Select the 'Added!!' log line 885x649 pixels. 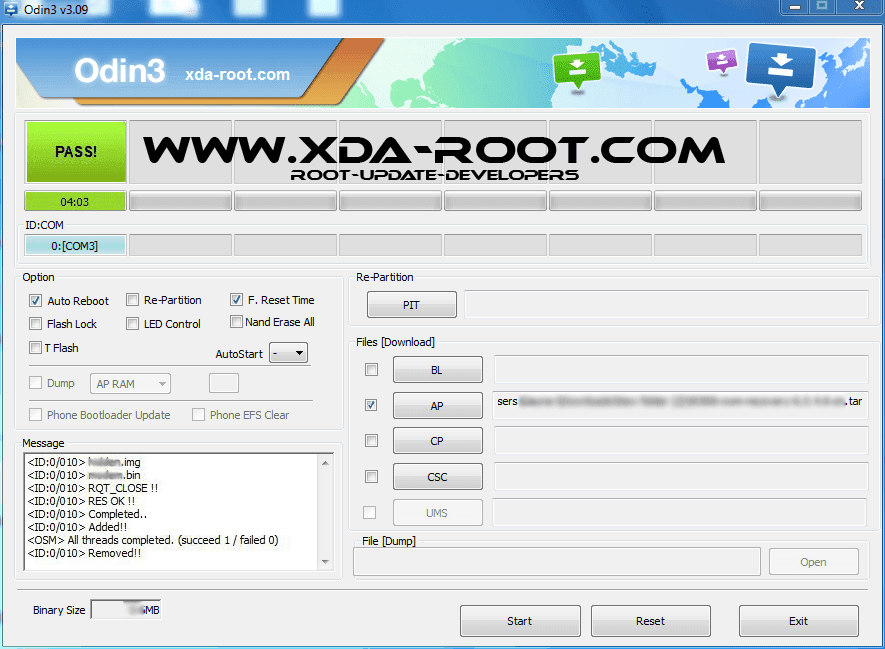point(77,527)
